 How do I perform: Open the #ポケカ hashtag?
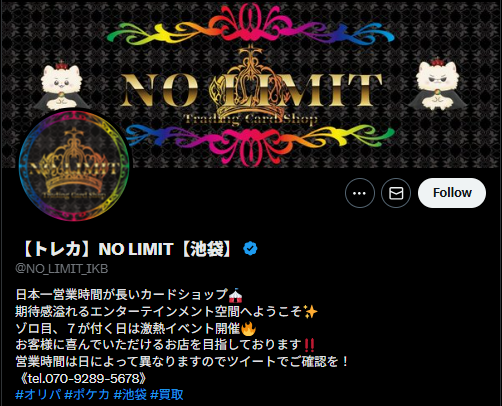[x=87, y=395]
